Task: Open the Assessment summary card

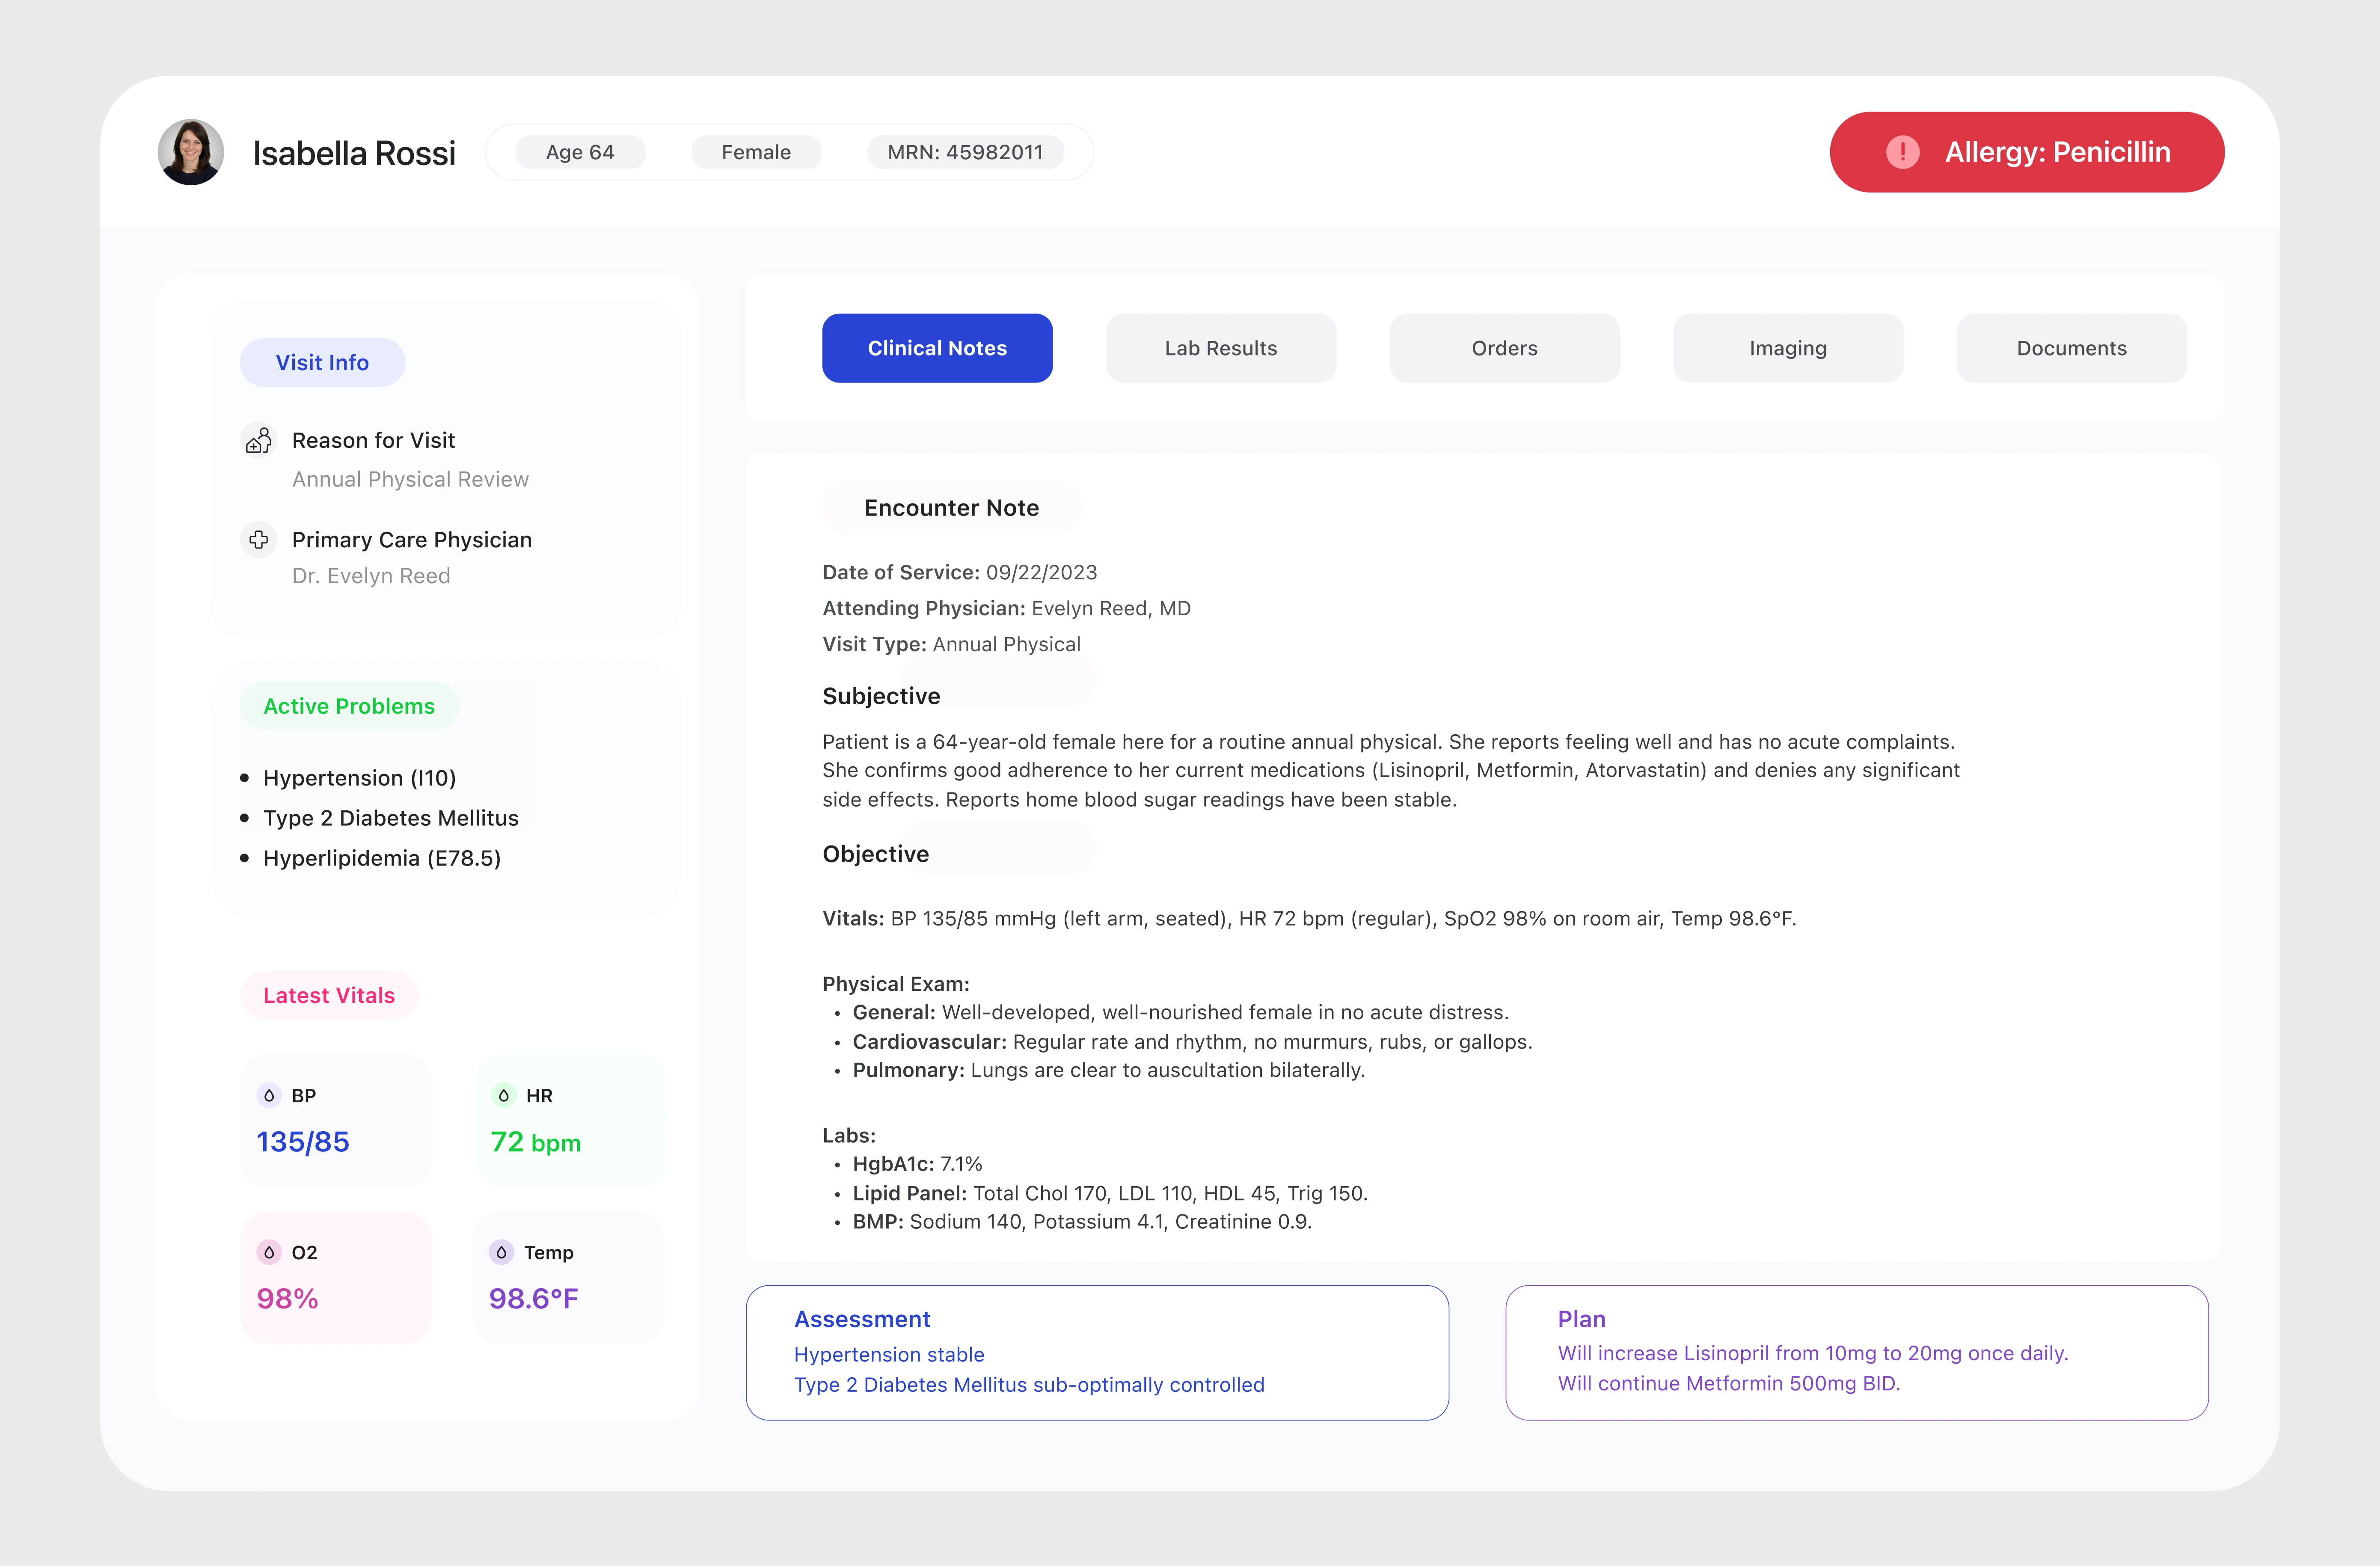Action: click(x=1097, y=1352)
